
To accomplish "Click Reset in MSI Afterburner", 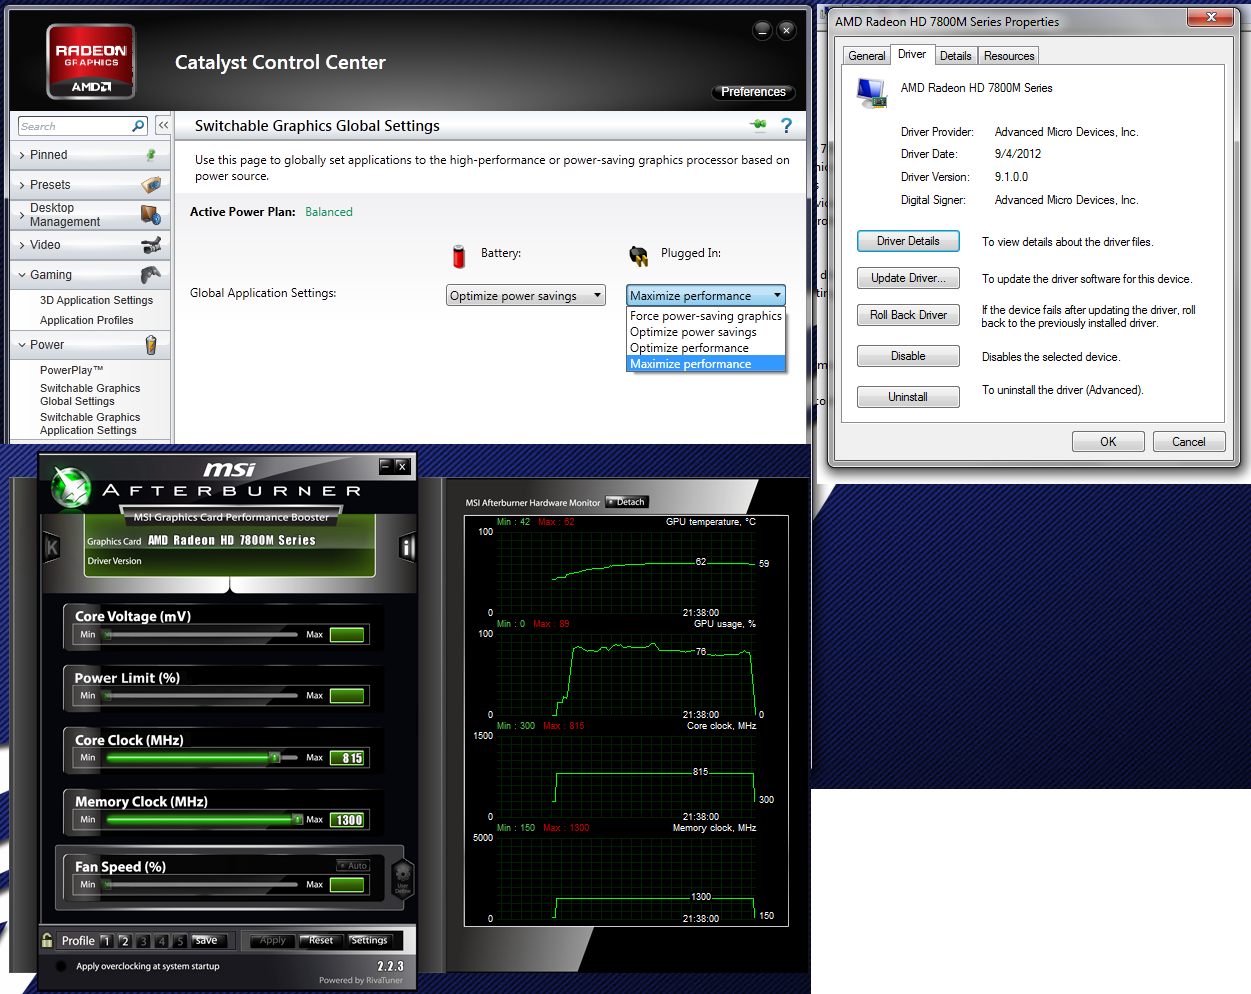I will (321, 940).
